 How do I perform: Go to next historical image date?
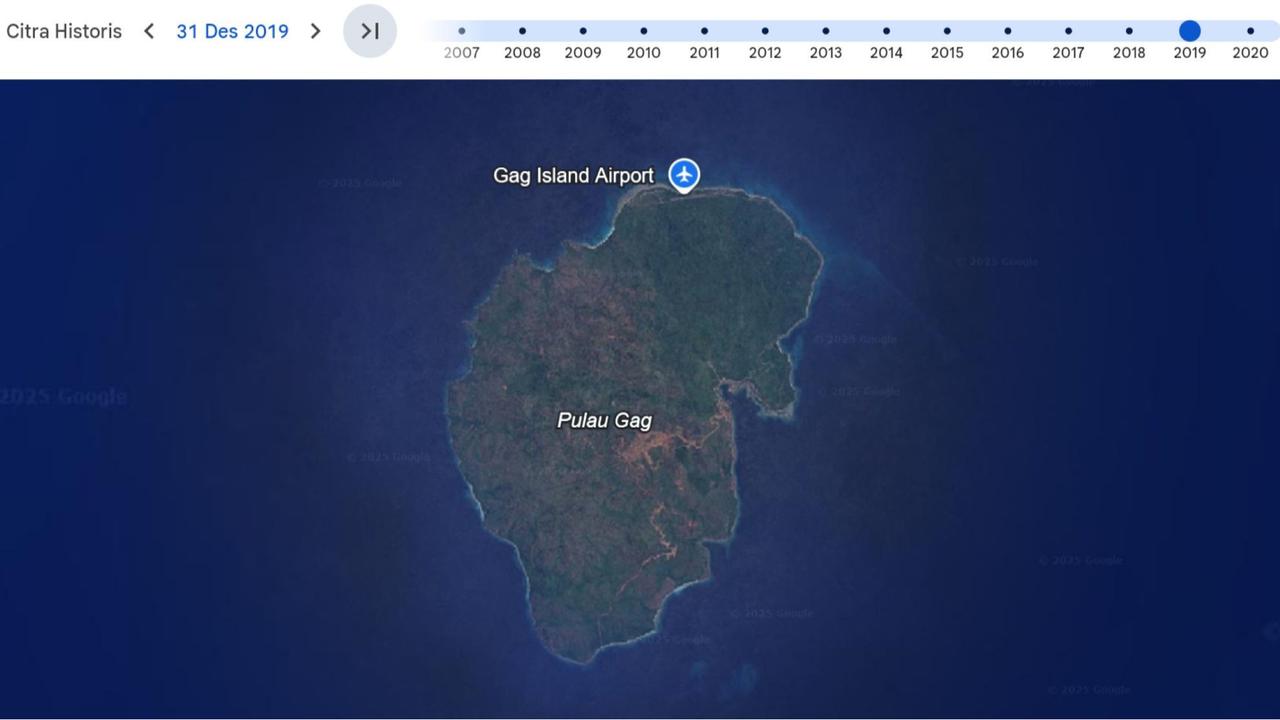click(x=315, y=31)
